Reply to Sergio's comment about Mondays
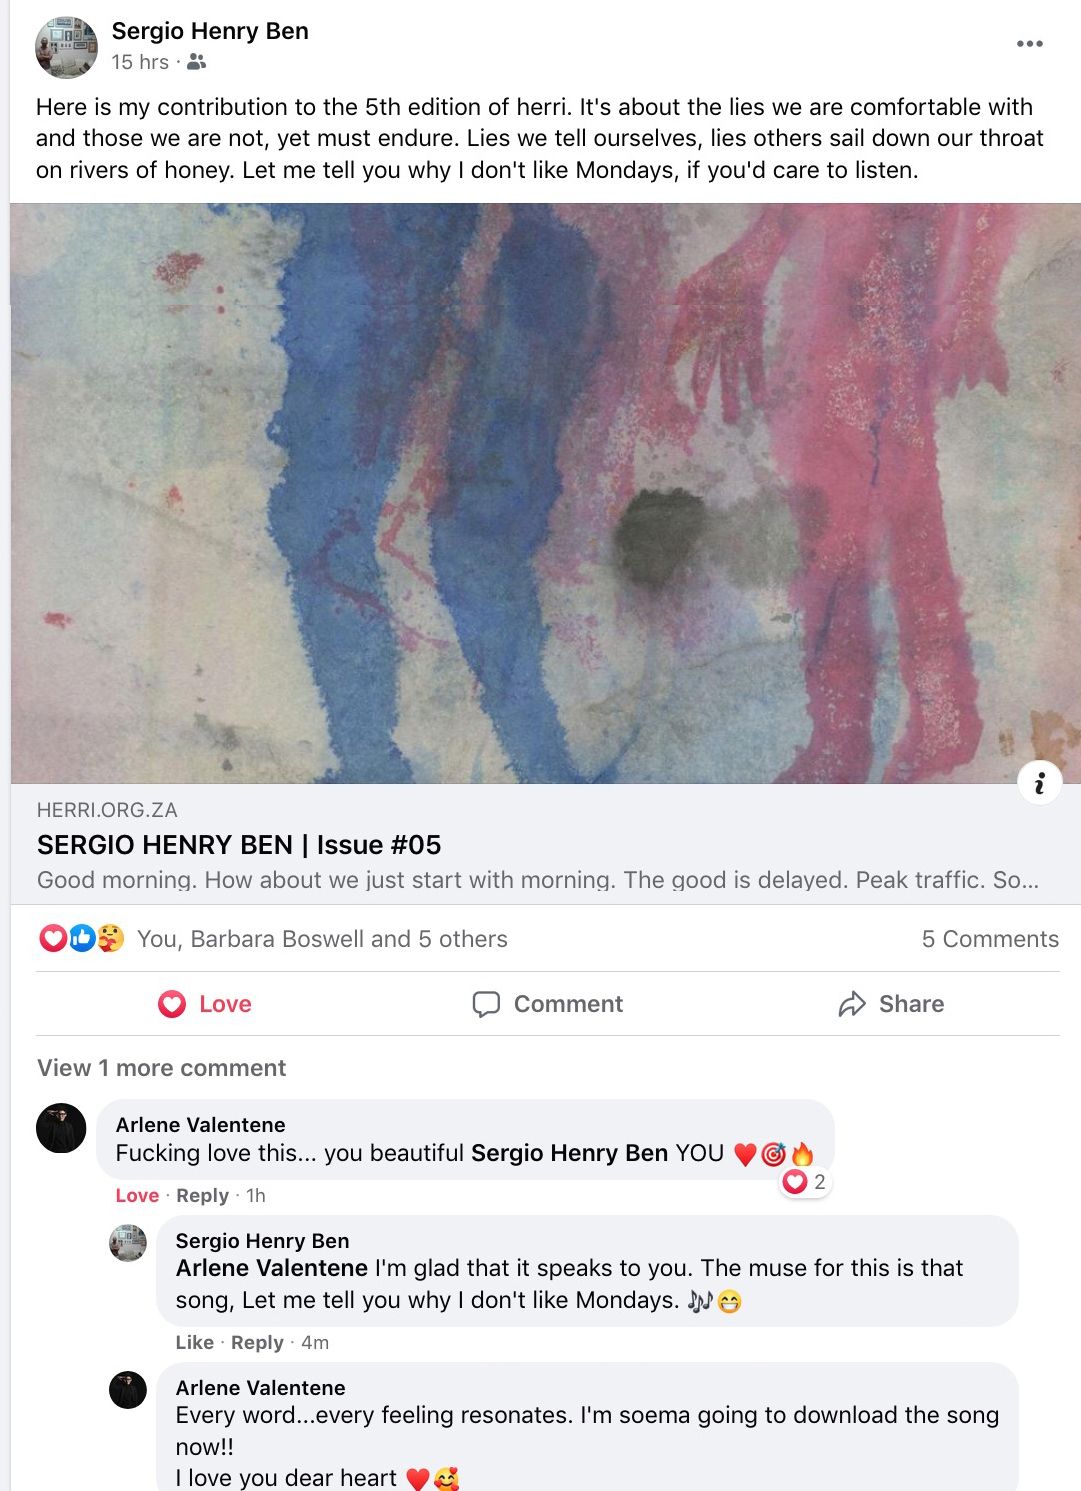Viewport: 1081px width, 1491px height. coord(257,1342)
